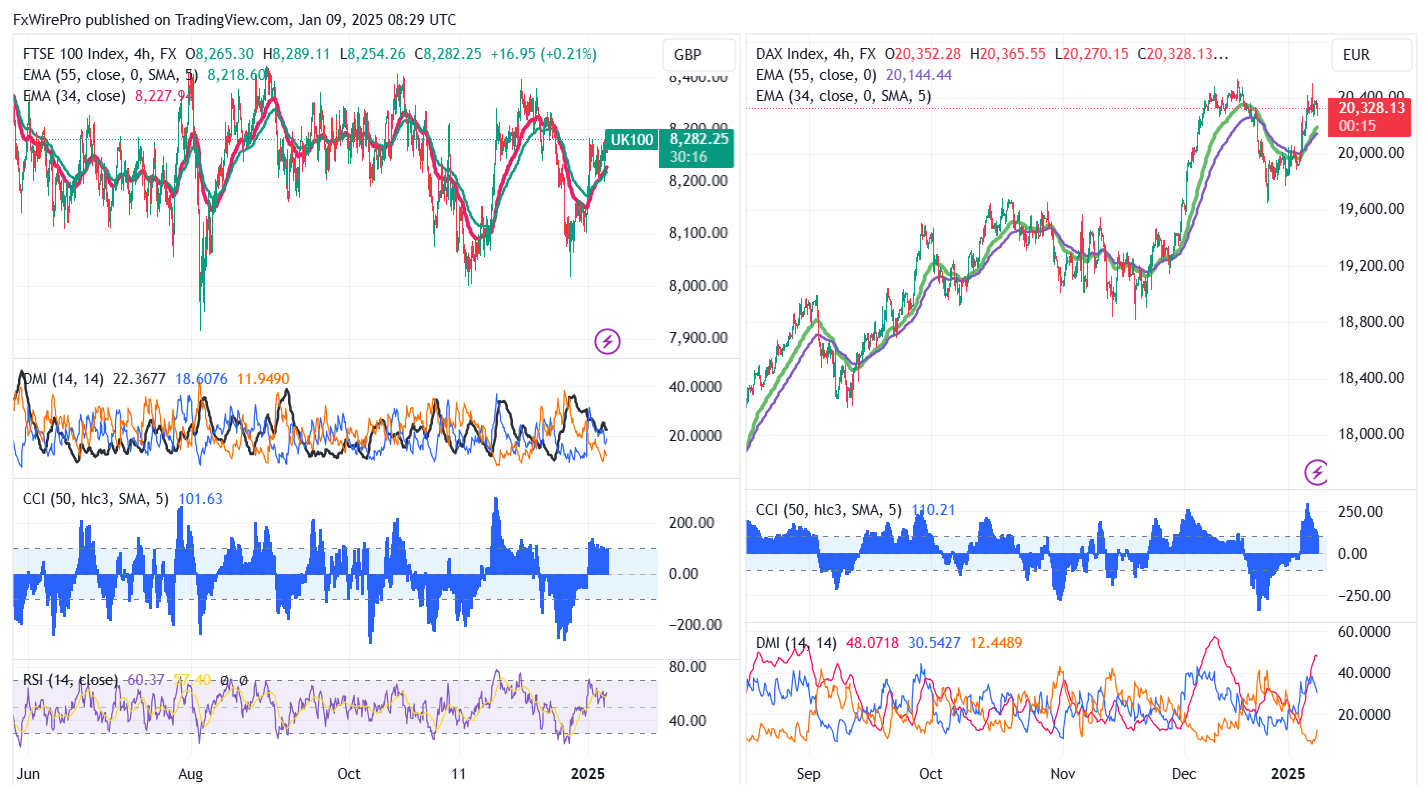The width and height of the screenshot is (1428, 785).
Task: Select the FTSE EMA (34, close) legend
Action: 74,95
